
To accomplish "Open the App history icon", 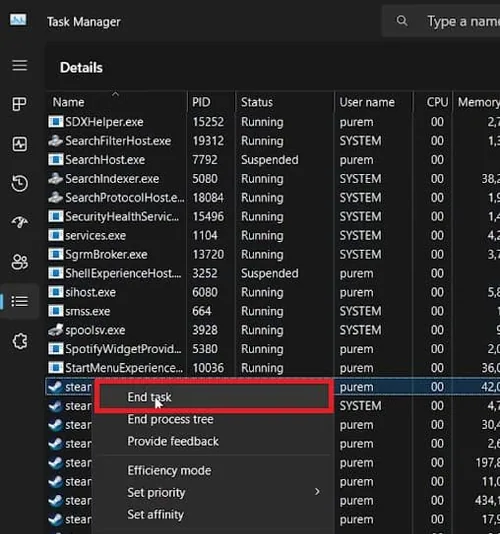I will coord(20,183).
